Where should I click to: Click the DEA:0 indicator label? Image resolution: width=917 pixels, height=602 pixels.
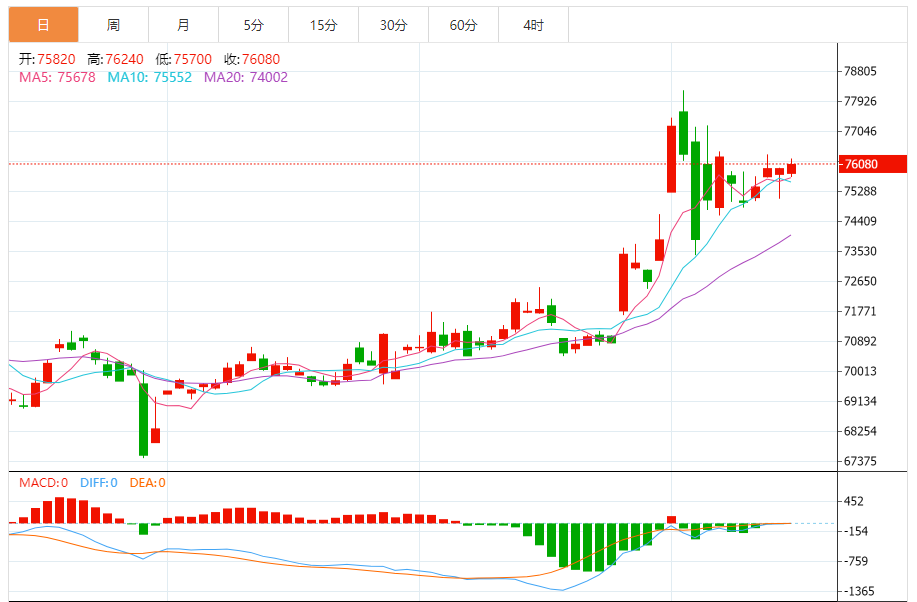(147, 483)
